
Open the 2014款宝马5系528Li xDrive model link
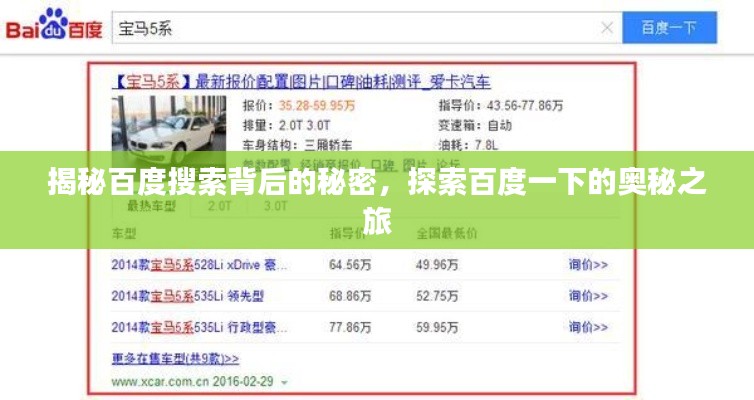pos(199,264)
